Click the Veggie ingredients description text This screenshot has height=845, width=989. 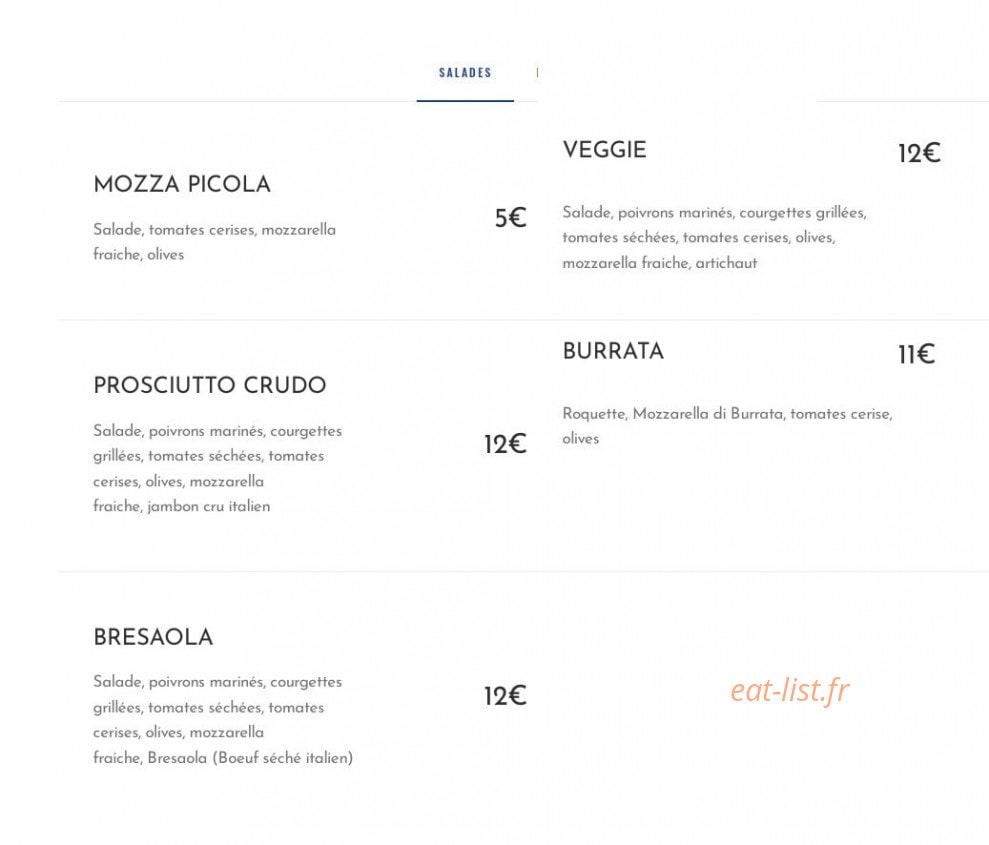click(715, 238)
